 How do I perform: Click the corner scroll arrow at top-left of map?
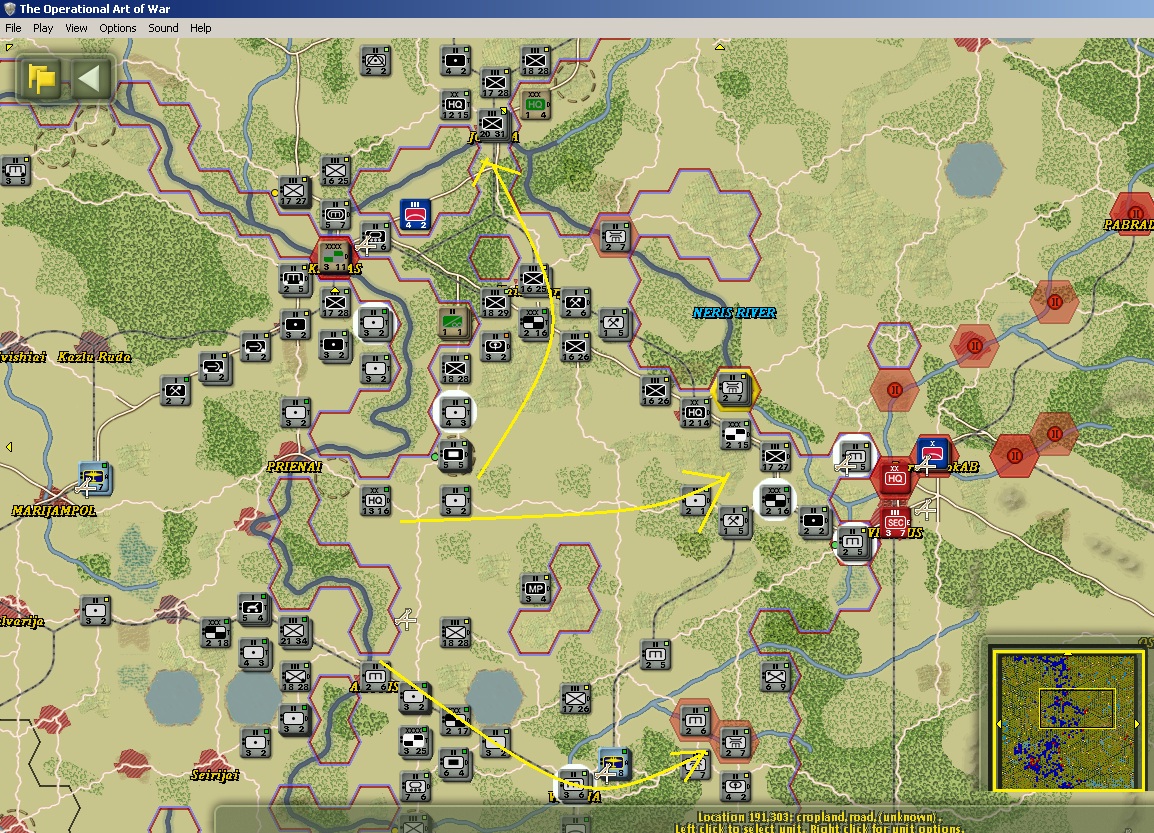pyautogui.click(x=8, y=47)
